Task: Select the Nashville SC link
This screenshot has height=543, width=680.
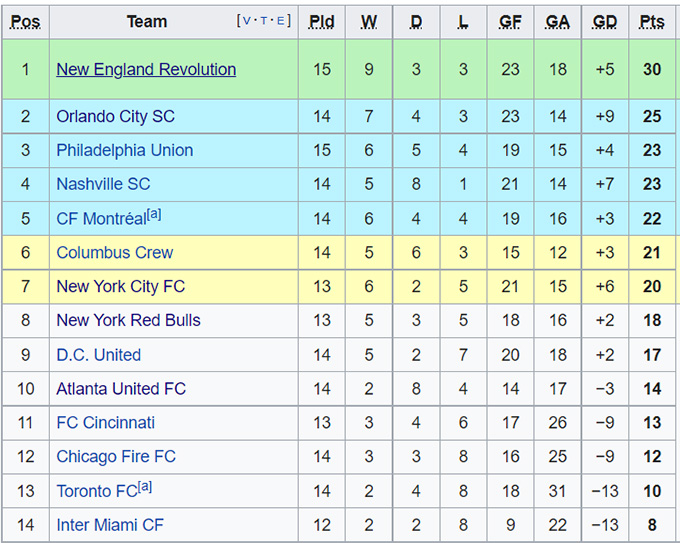Action: coord(103,184)
